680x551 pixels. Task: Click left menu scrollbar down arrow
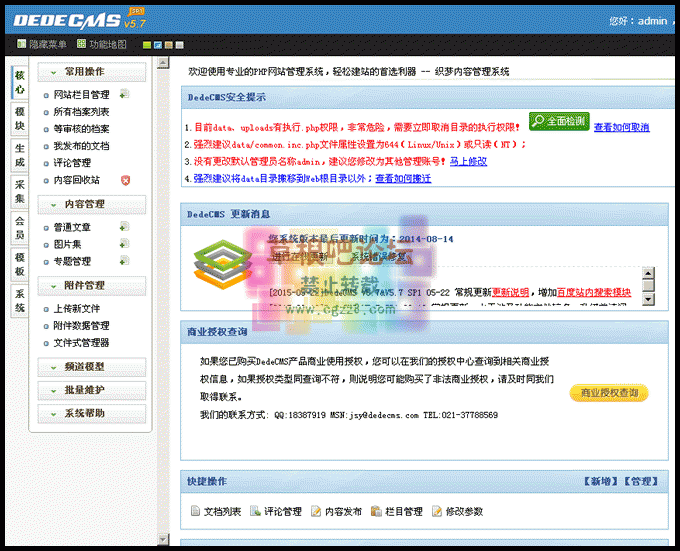click(163, 539)
